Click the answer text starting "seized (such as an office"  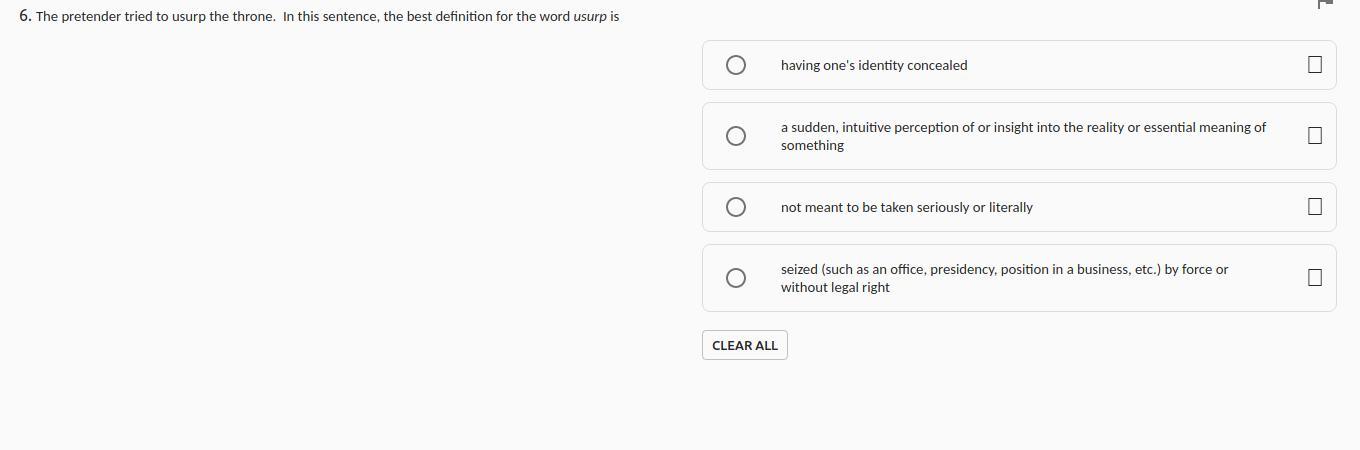coord(1004,270)
